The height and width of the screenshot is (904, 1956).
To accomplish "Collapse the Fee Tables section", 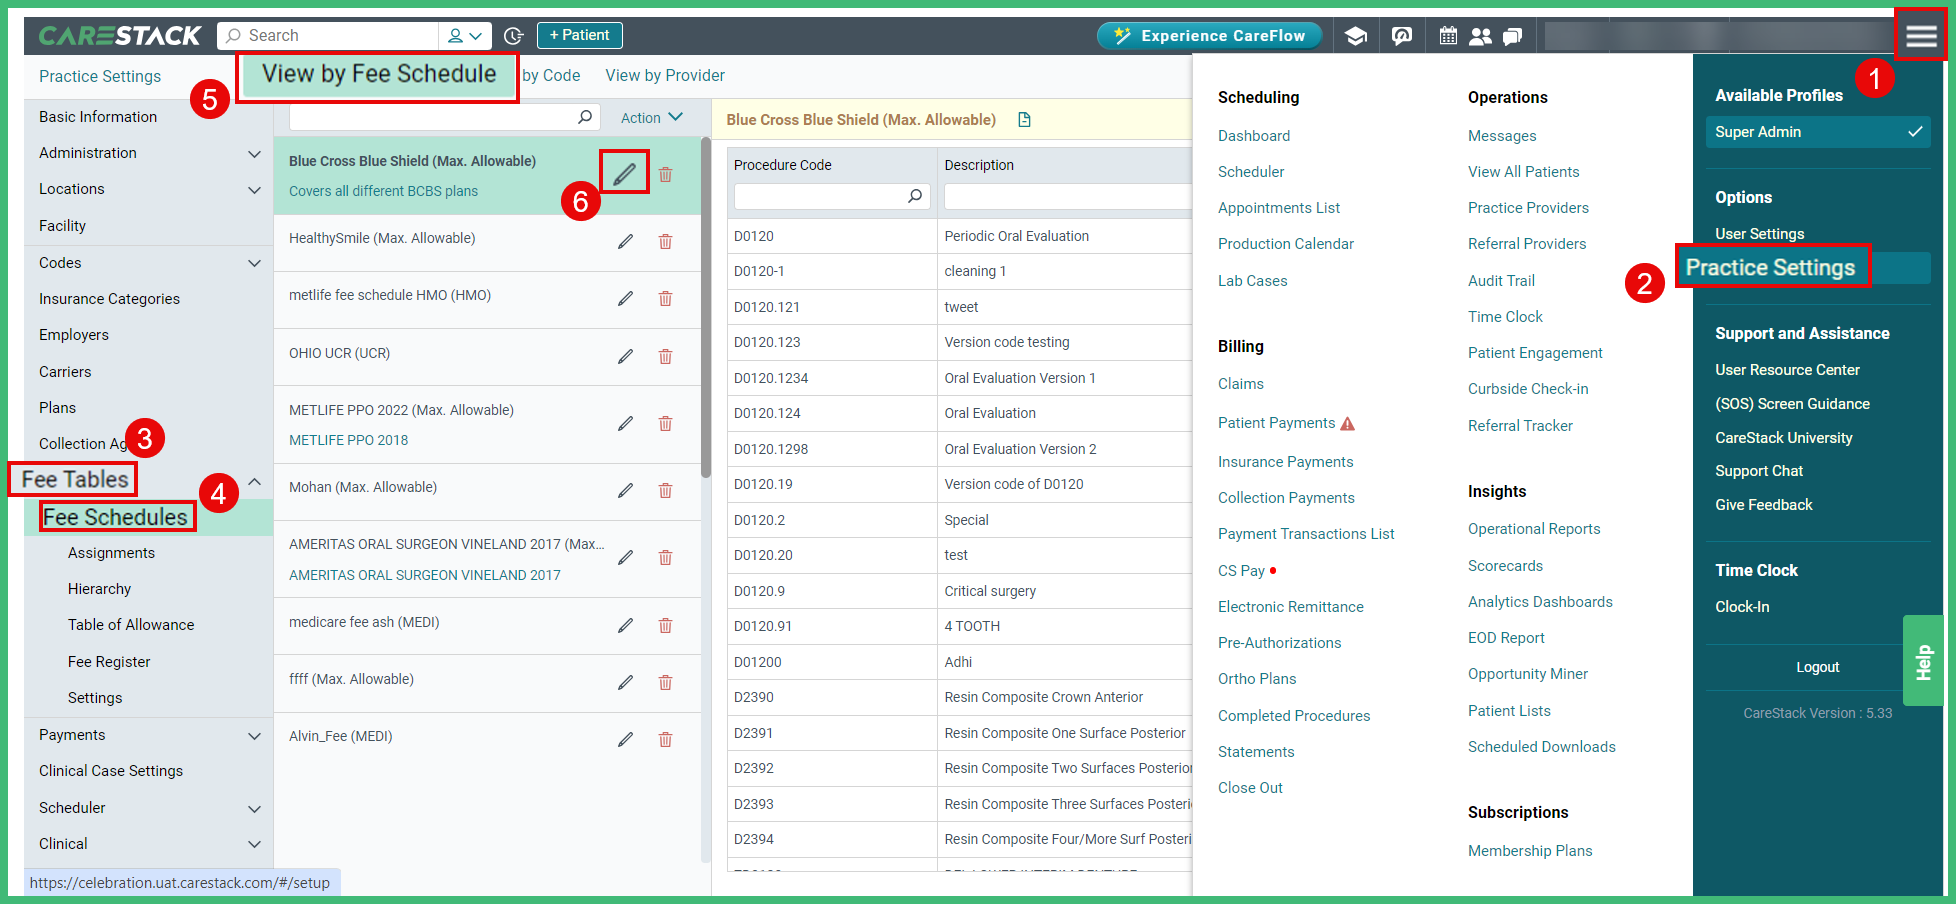I will point(254,481).
